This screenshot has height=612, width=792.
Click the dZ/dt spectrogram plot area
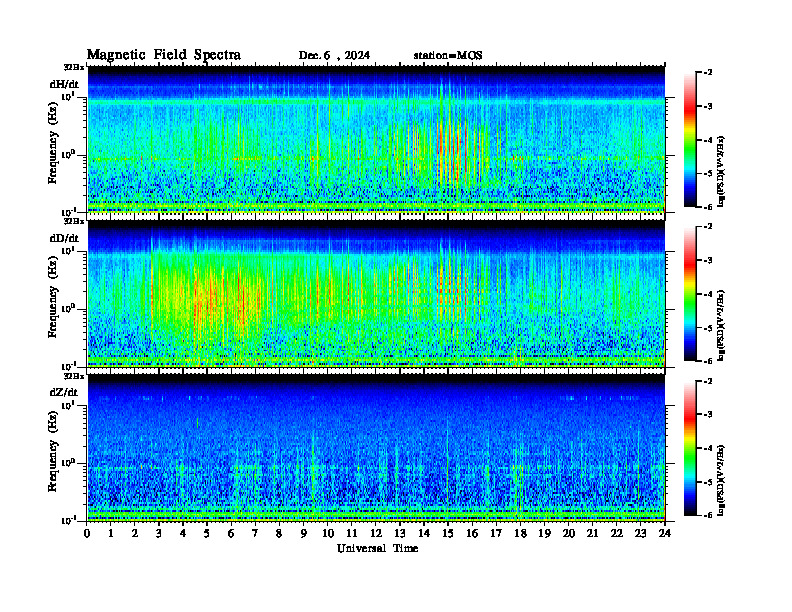pyautogui.click(x=376, y=448)
